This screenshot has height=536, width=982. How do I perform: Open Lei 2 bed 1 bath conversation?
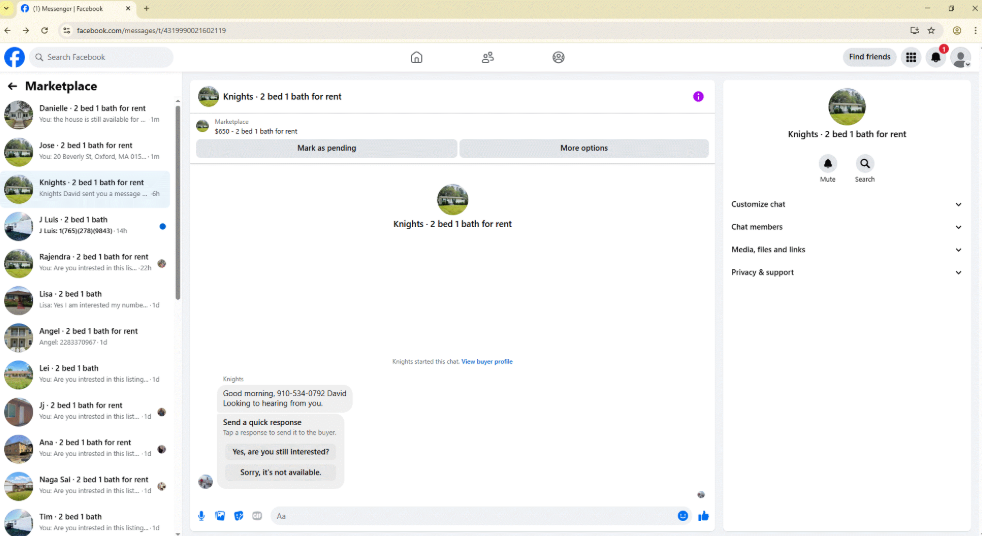[x=86, y=374]
